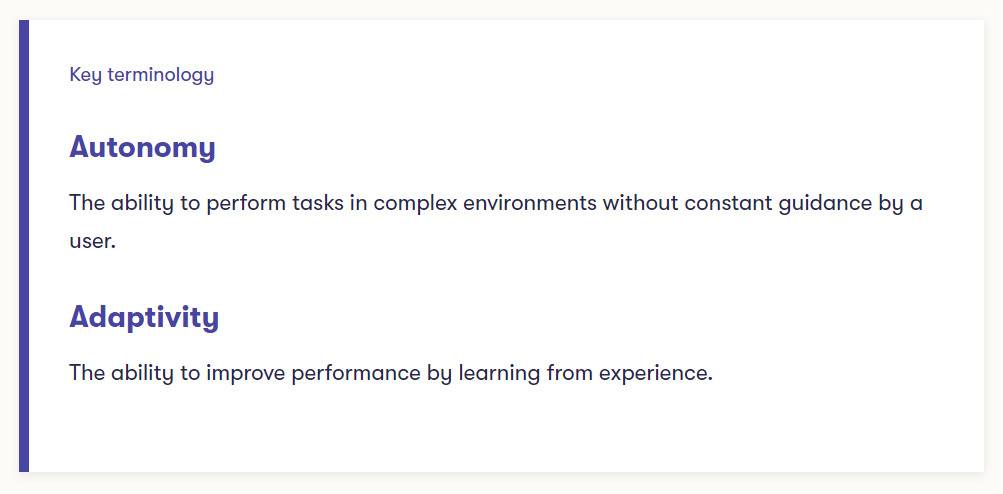Click the word "improve" in Adaptivity definition
Screen dimensions: 1003x494
(x=246, y=373)
